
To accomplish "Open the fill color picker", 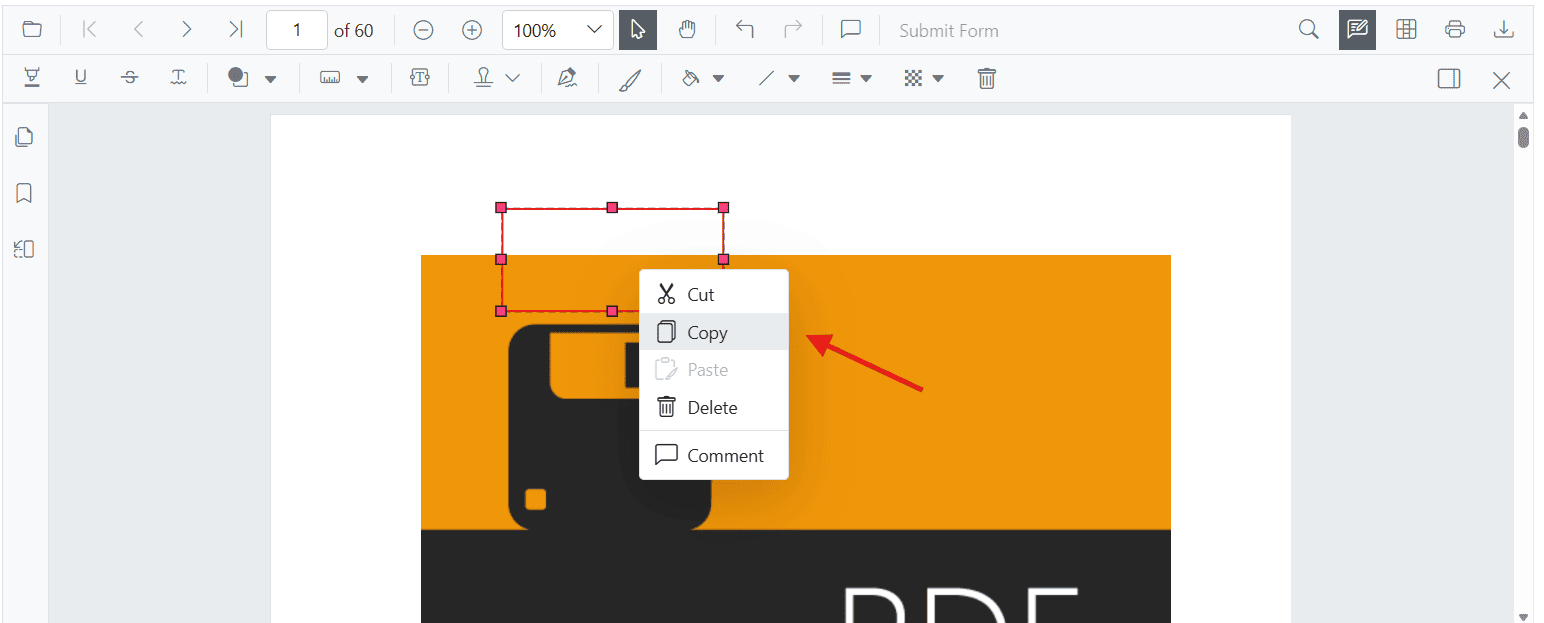I will [x=702, y=78].
